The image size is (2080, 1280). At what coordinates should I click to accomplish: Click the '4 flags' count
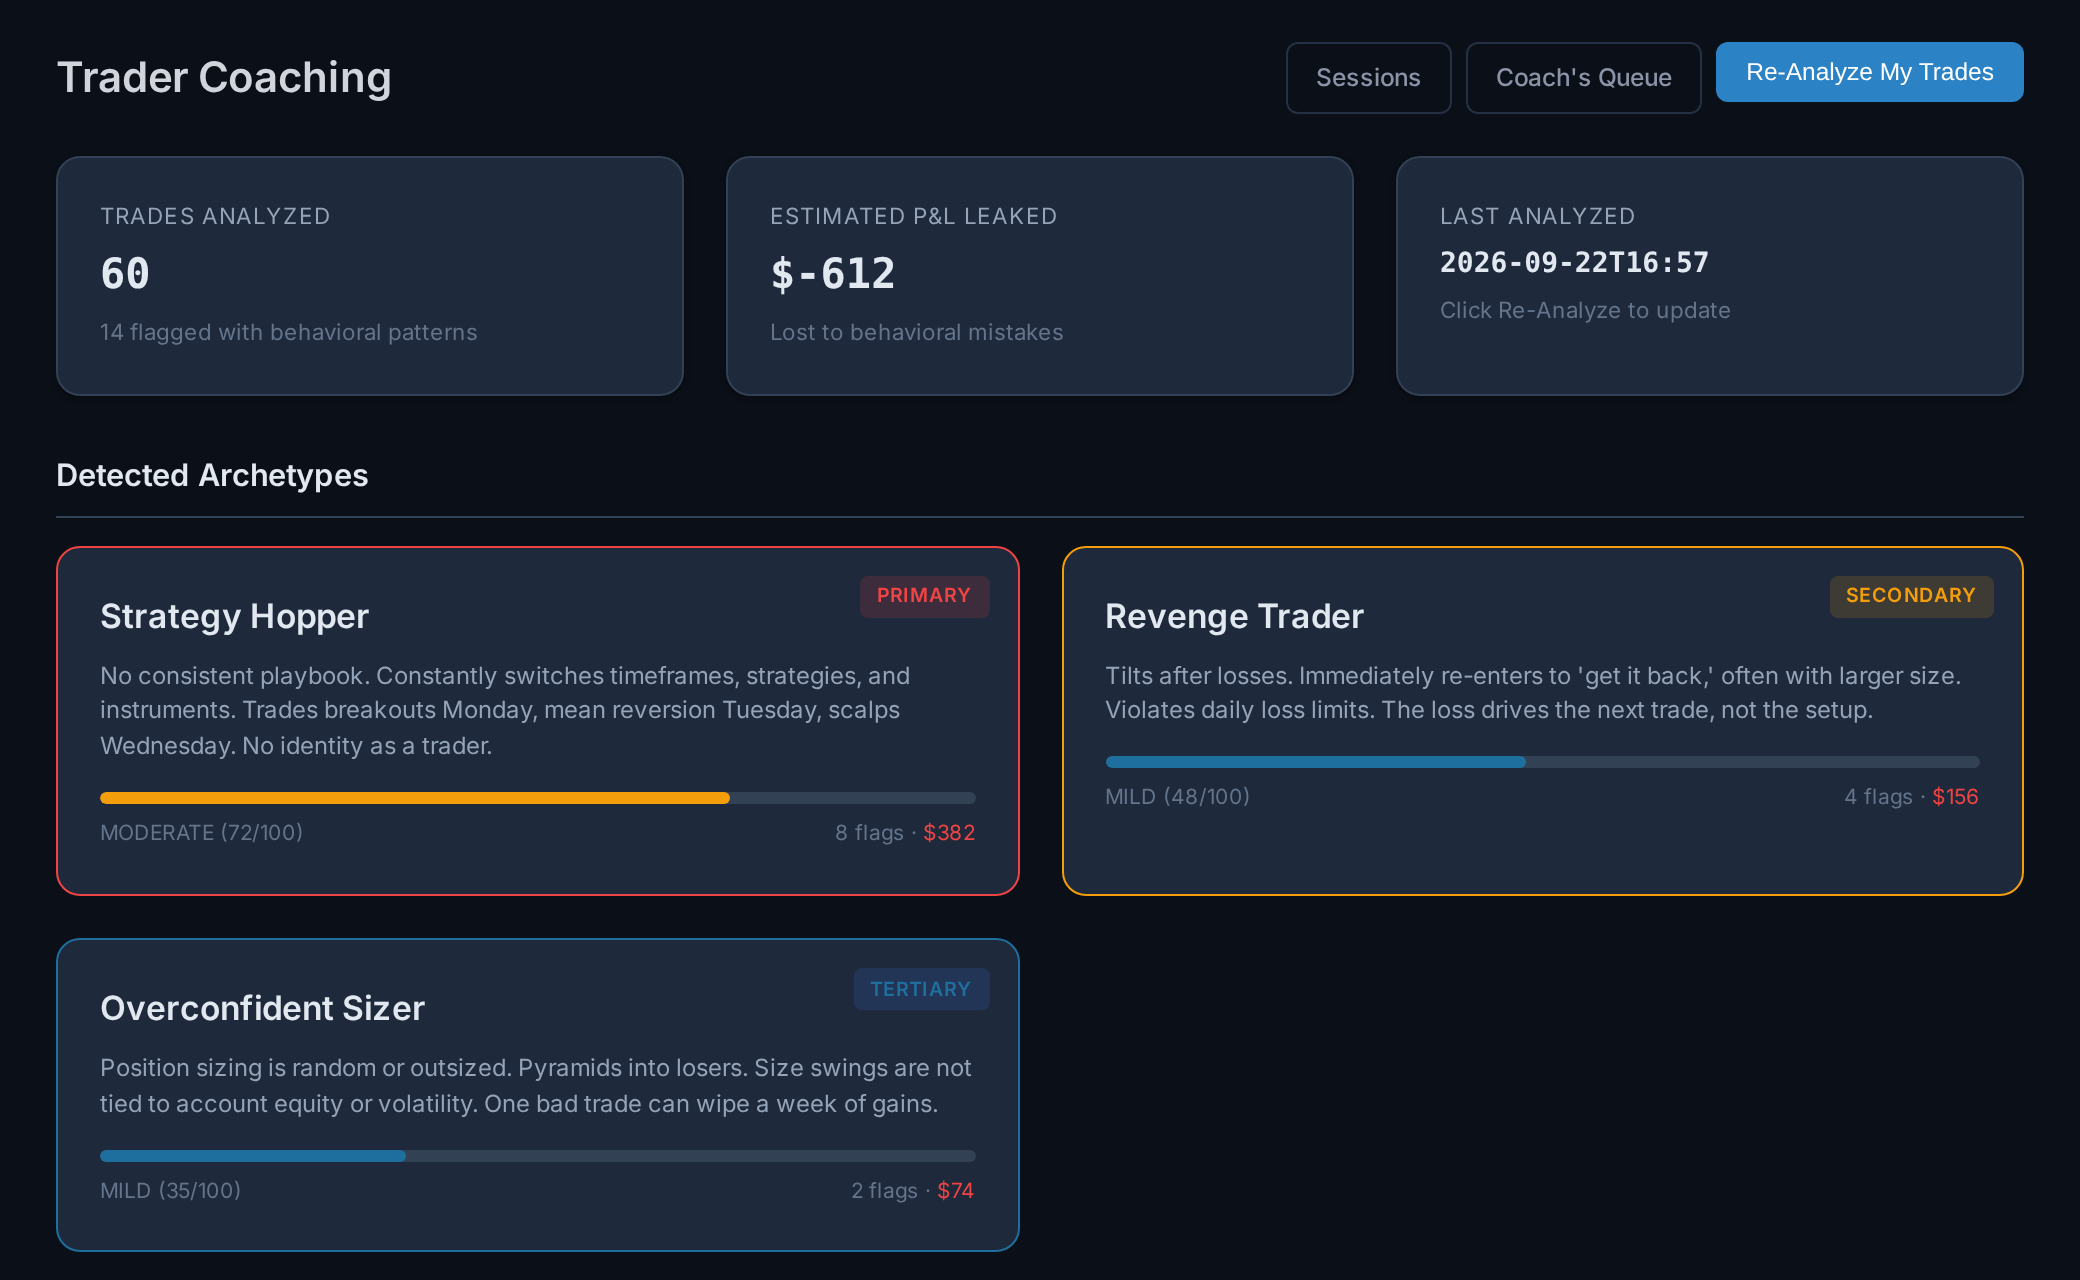pyautogui.click(x=1878, y=797)
